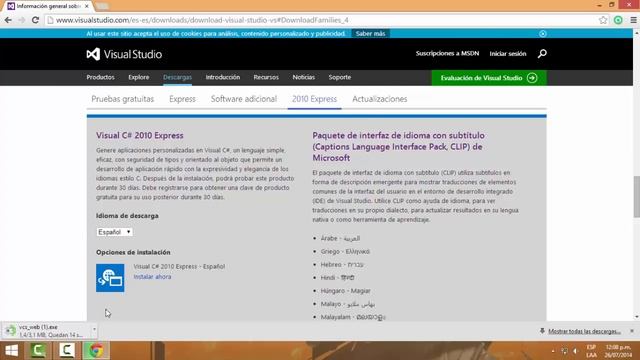Open Introducción menu
Viewport: 640px width, 360px height.
coord(223,77)
